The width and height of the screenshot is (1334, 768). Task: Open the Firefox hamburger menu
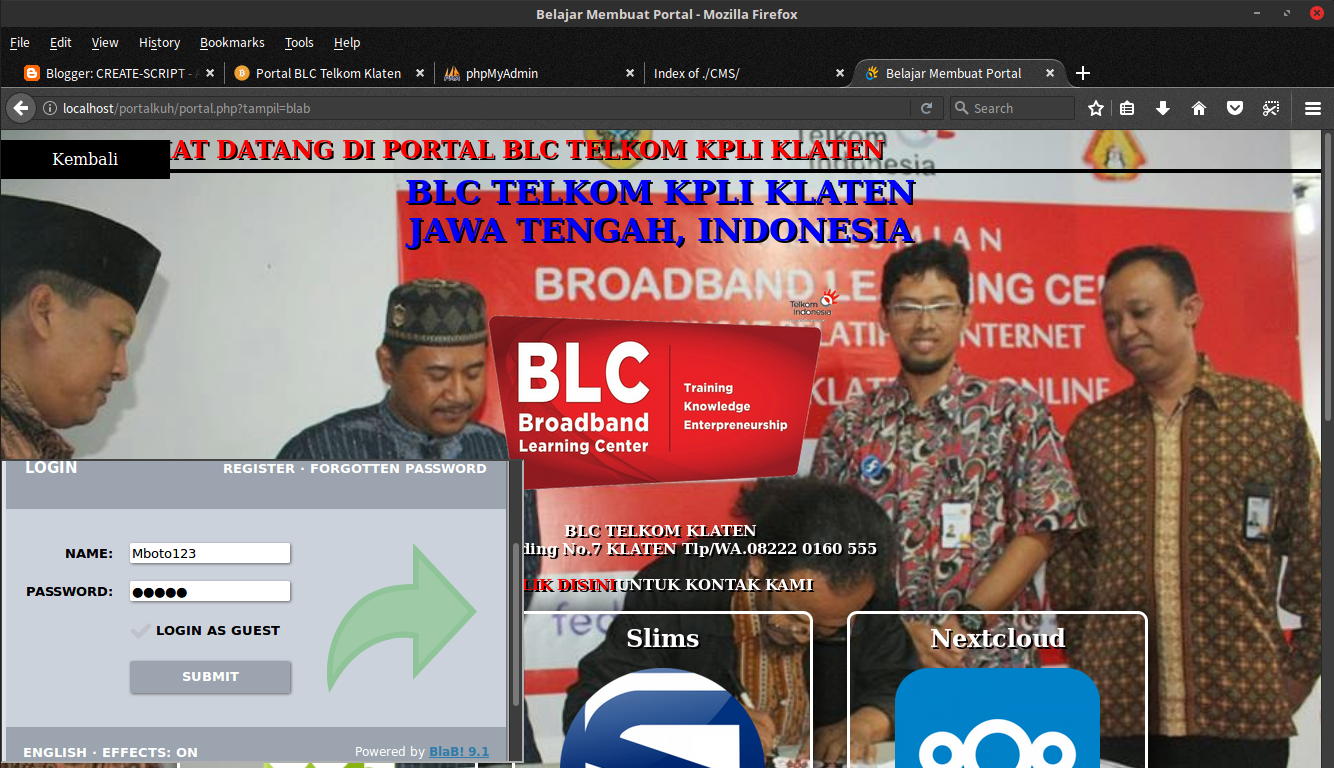click(x=1313, y=108)
